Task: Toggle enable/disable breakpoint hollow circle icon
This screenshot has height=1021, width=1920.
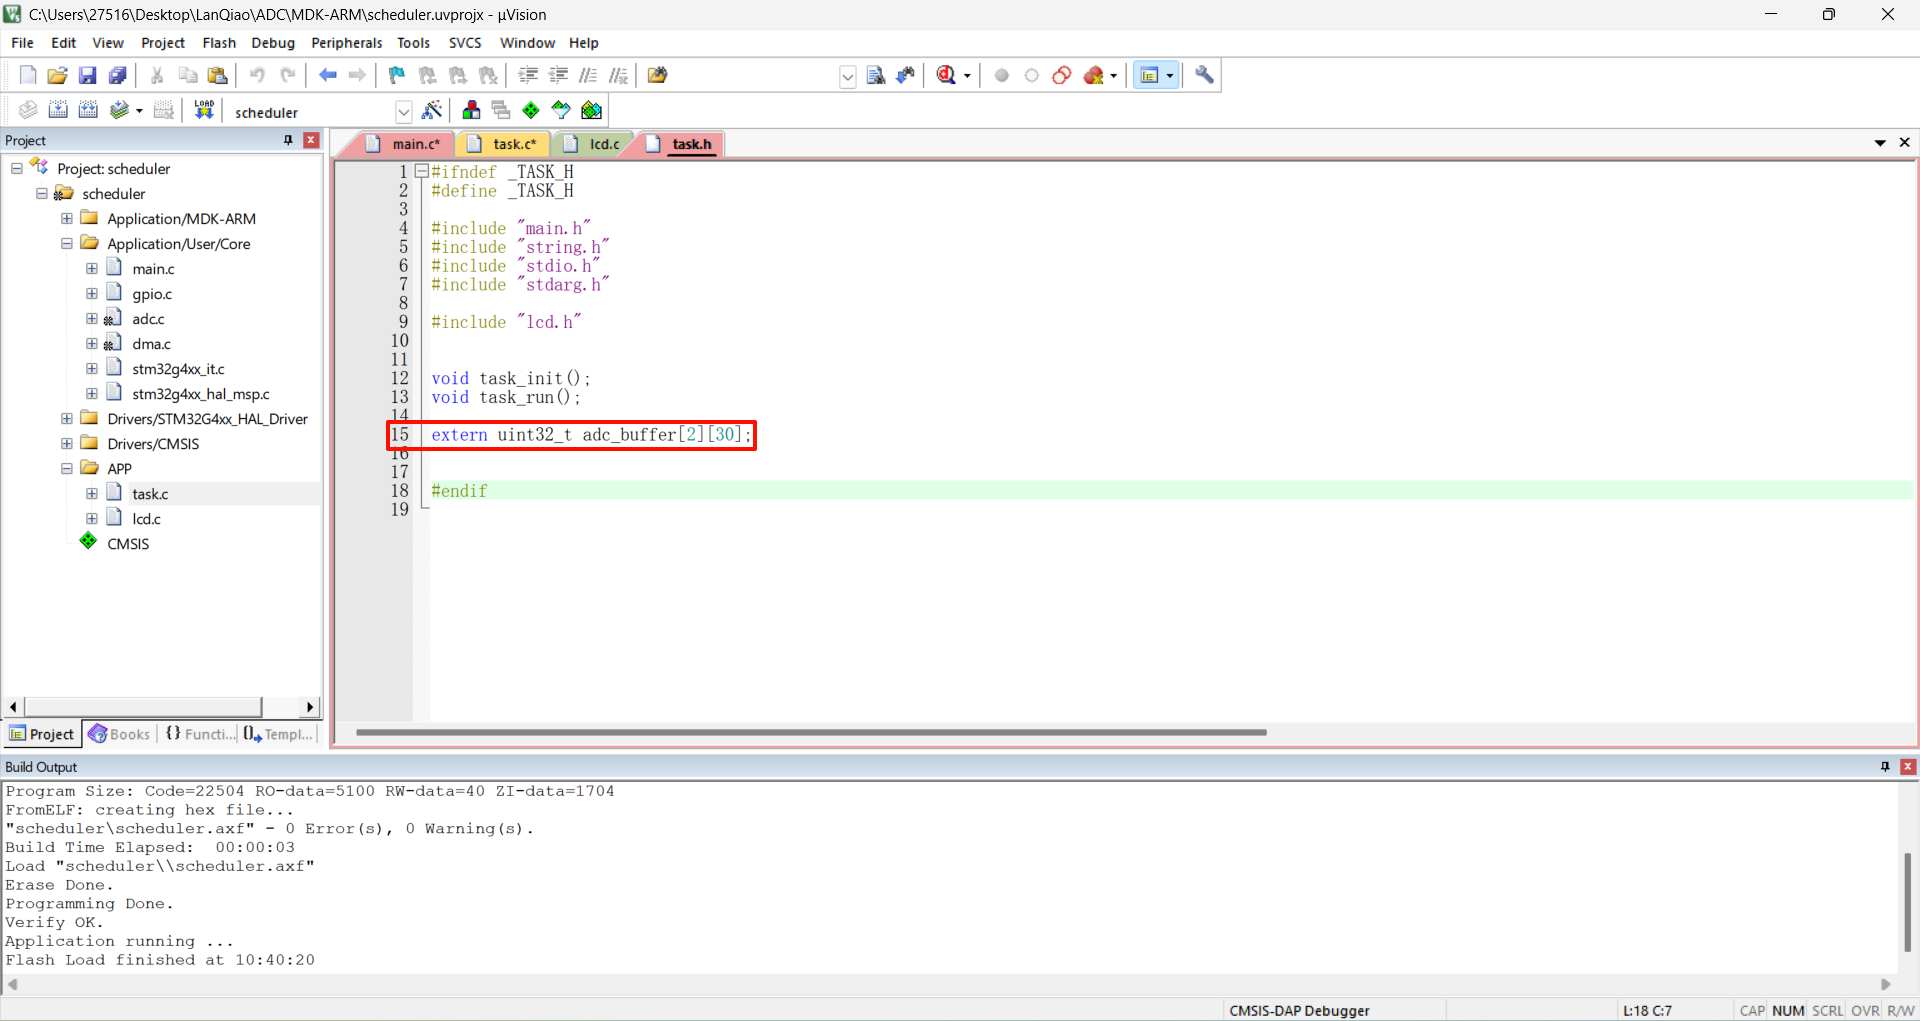Action: (x=1032, y=75)
